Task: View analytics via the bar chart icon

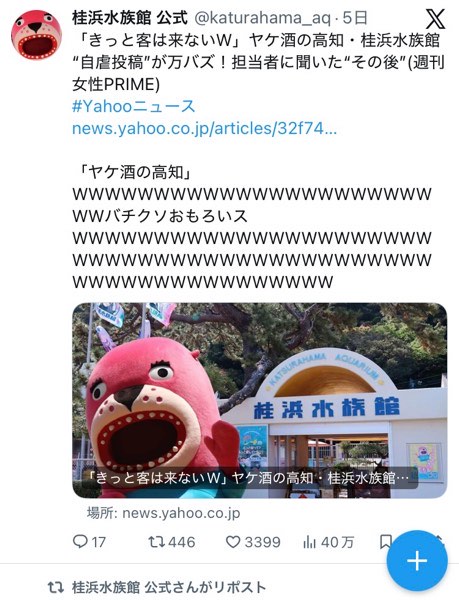Action: tap(309, 541)
